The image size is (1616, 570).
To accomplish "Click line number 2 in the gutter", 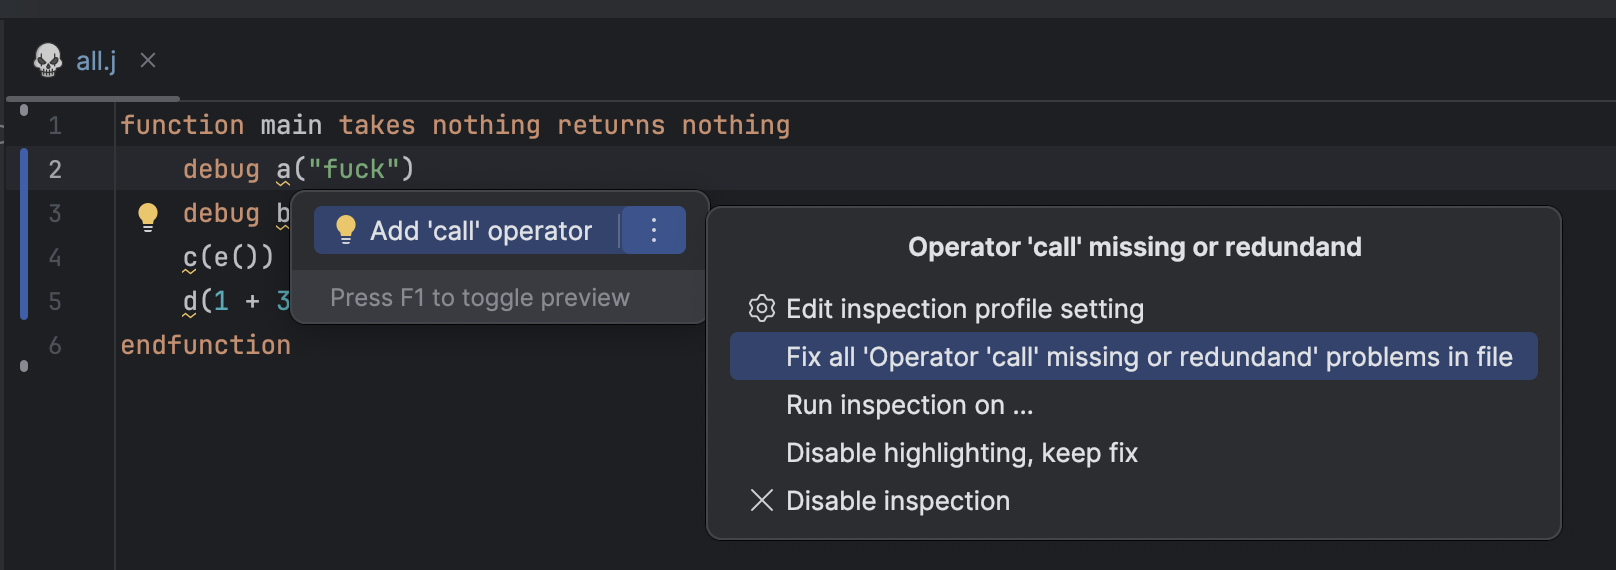I will point(55,169).
